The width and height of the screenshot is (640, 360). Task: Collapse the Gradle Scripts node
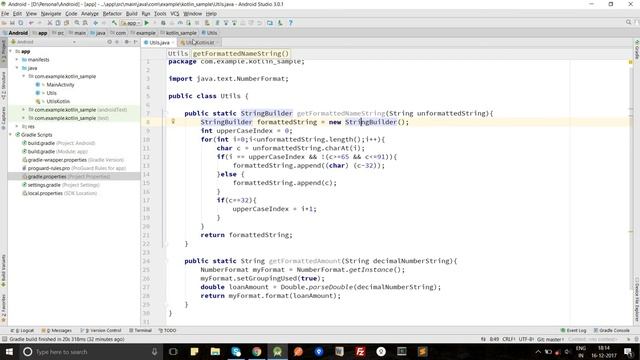pyautogui.click(x=11, y=135)
